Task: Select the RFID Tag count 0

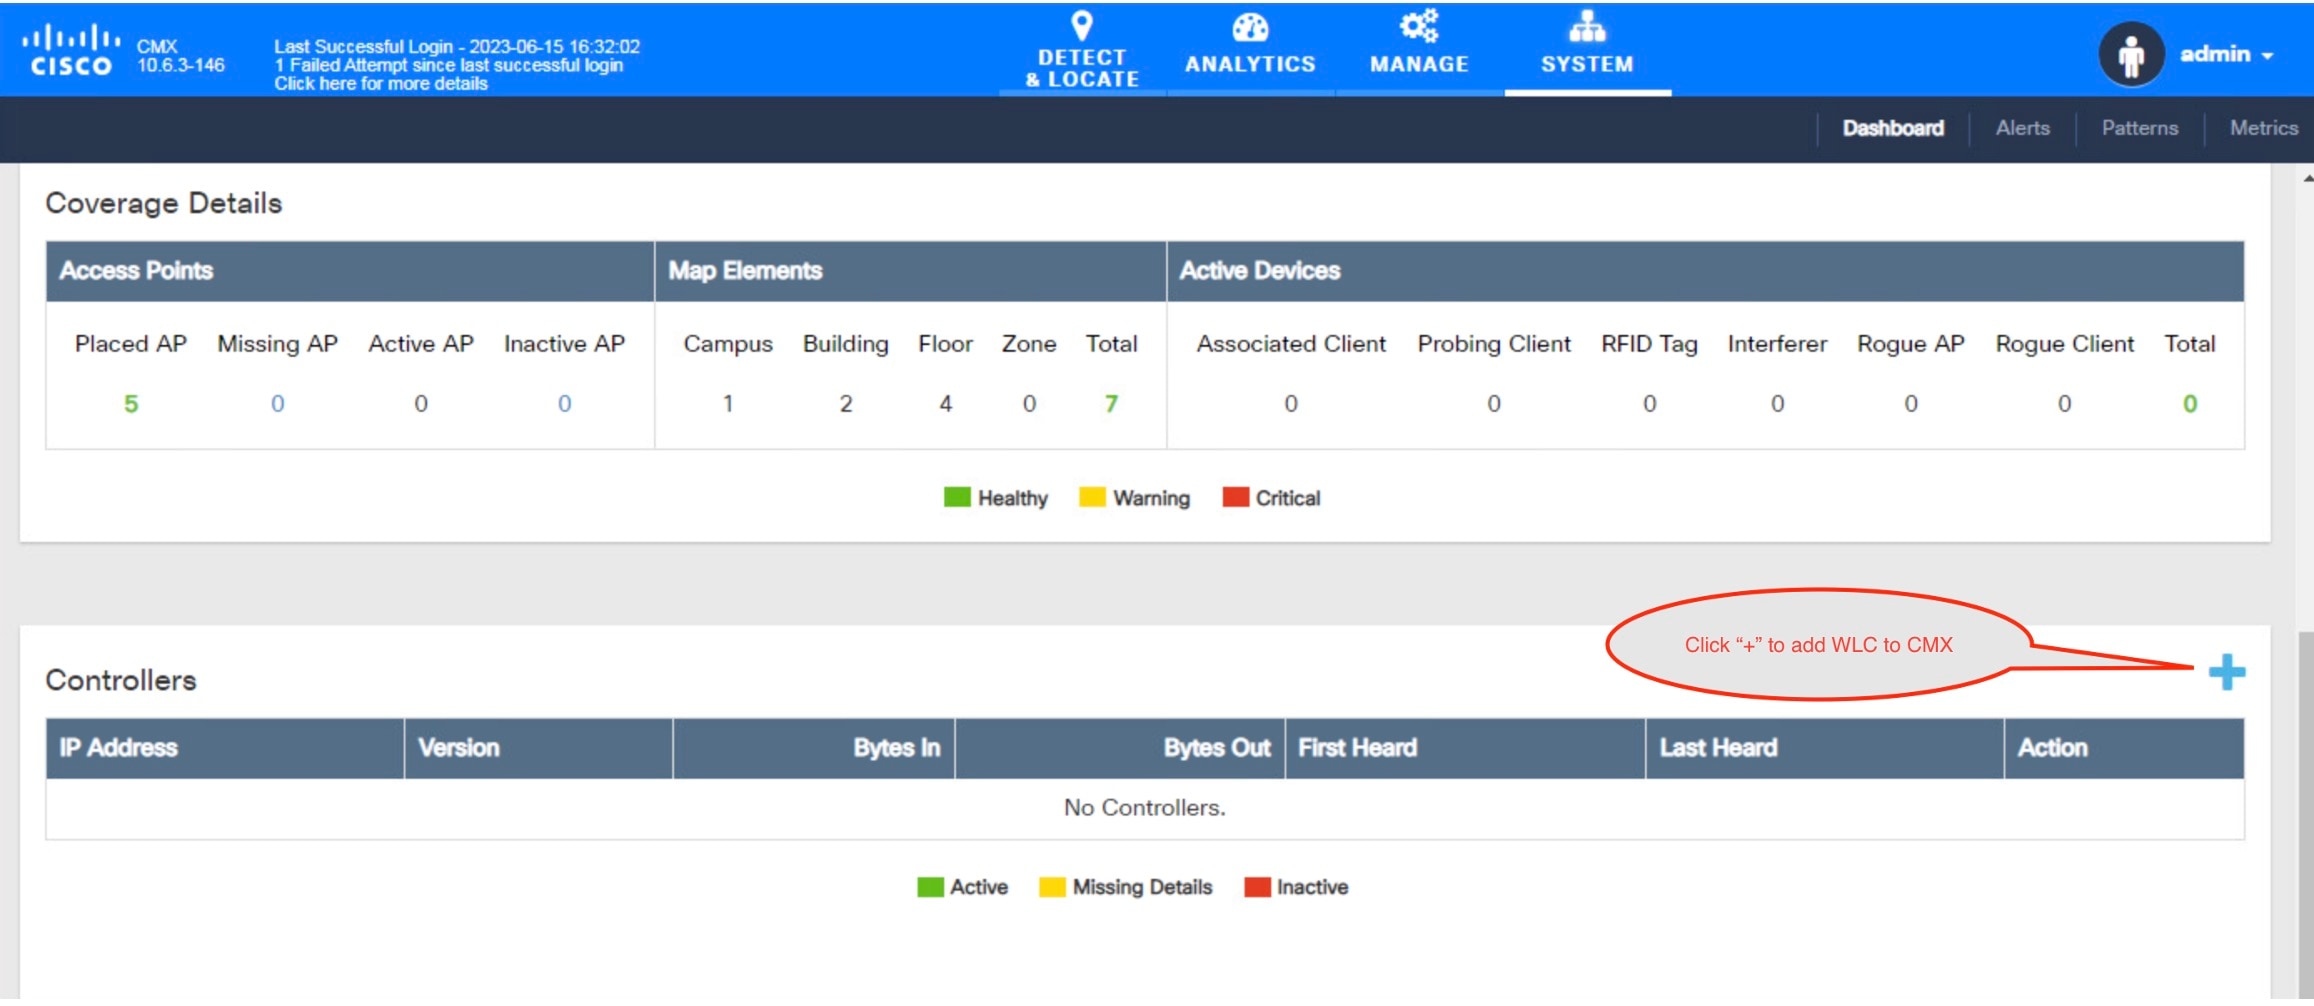Action: click(1650, 404)
